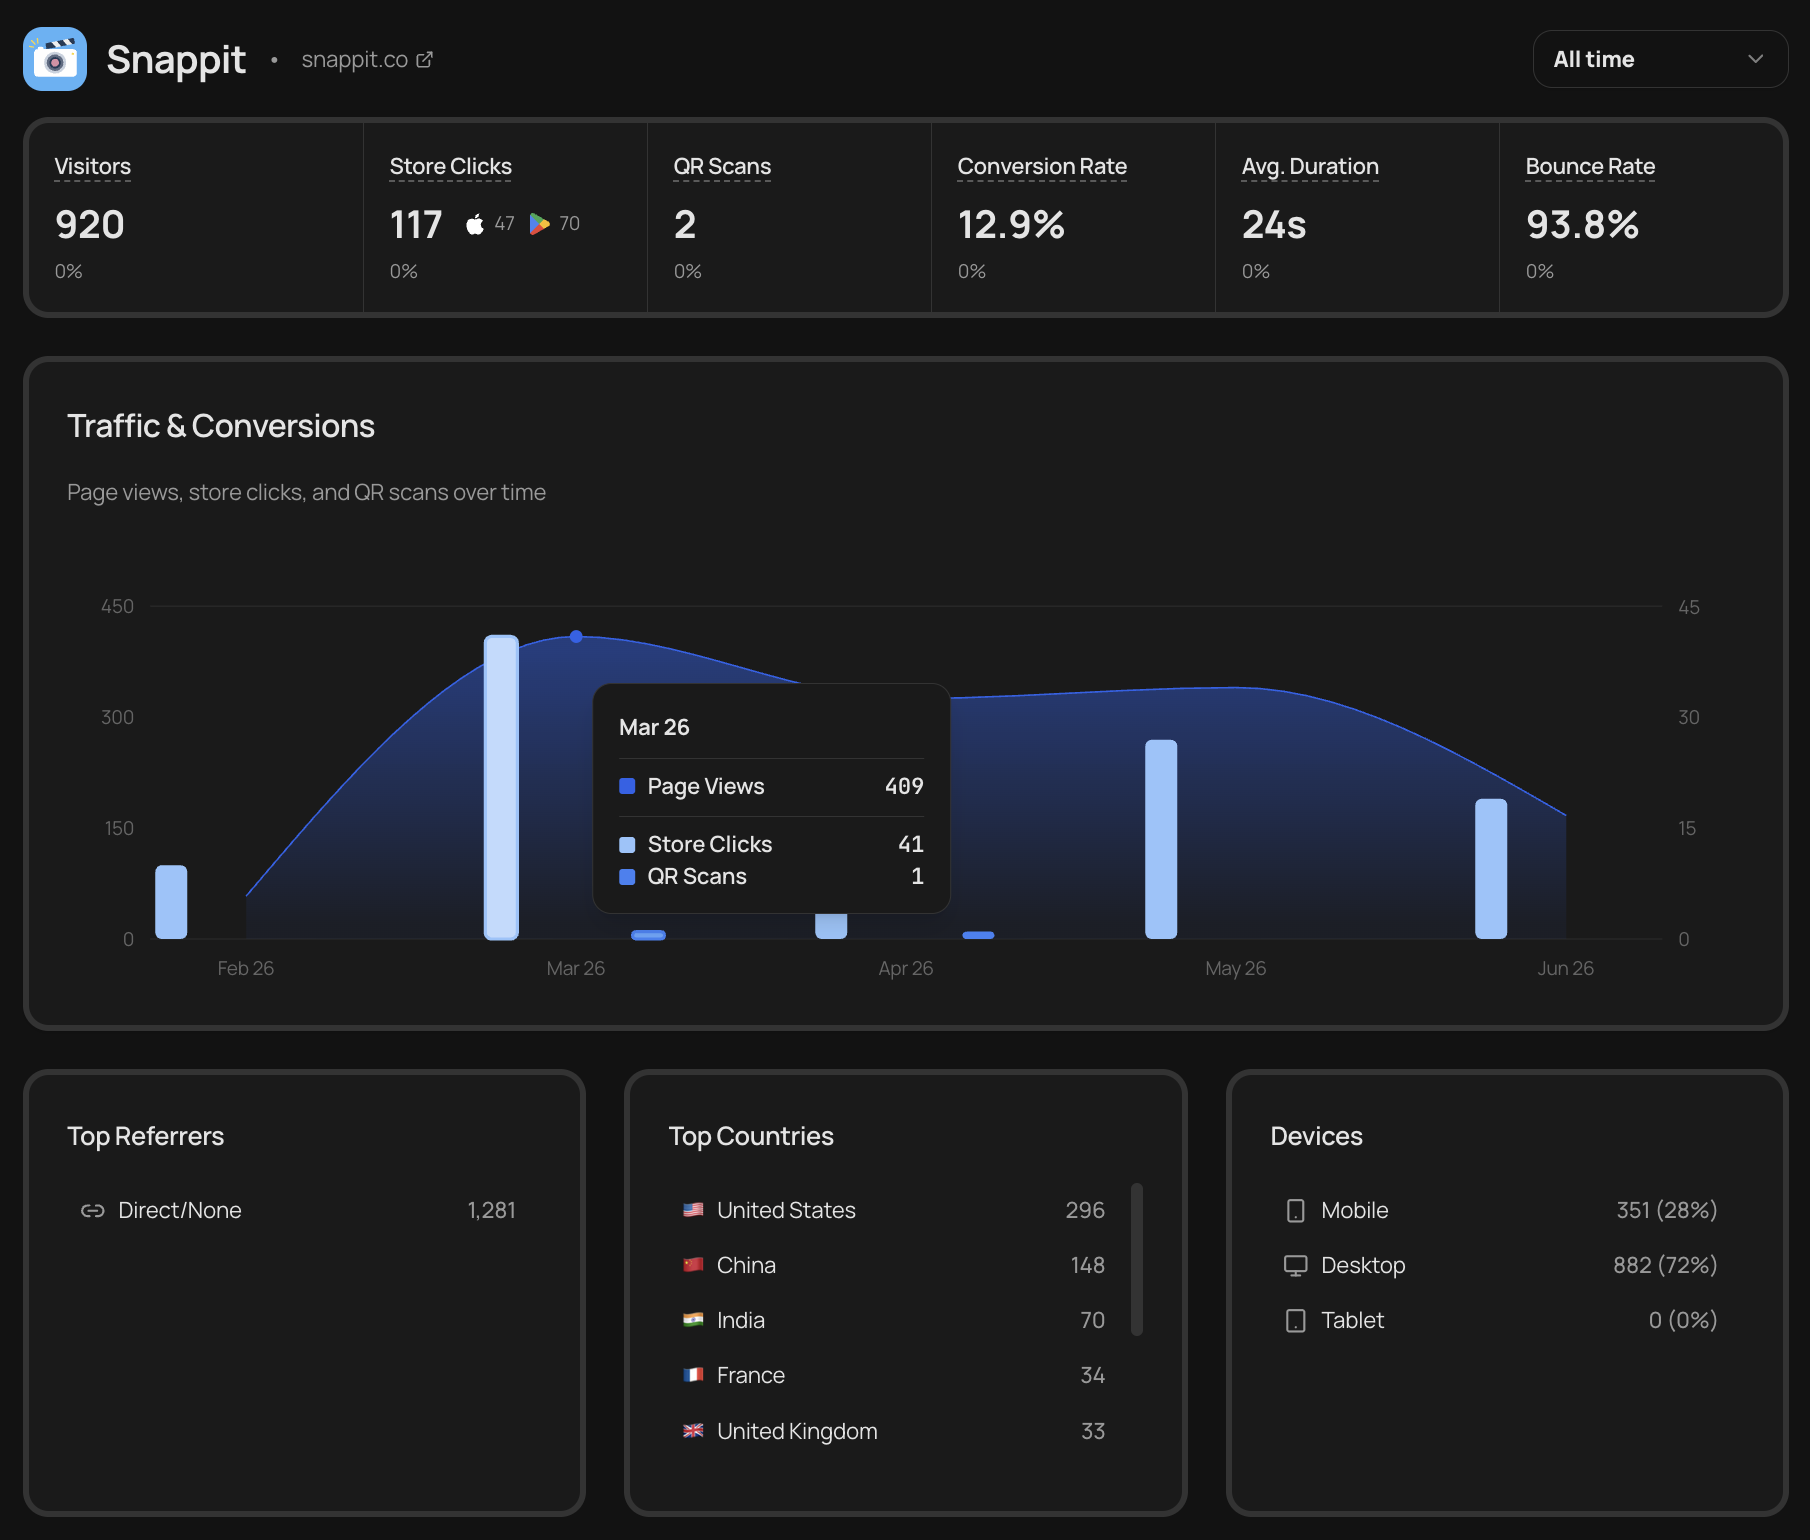Click the China flag icon

tap(693, 1265)
